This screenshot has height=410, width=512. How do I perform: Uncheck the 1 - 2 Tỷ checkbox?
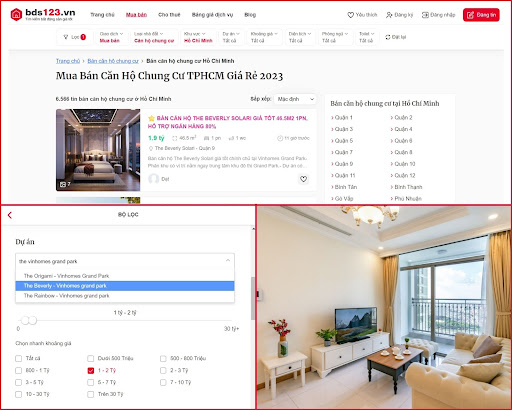tap(91, 370)
